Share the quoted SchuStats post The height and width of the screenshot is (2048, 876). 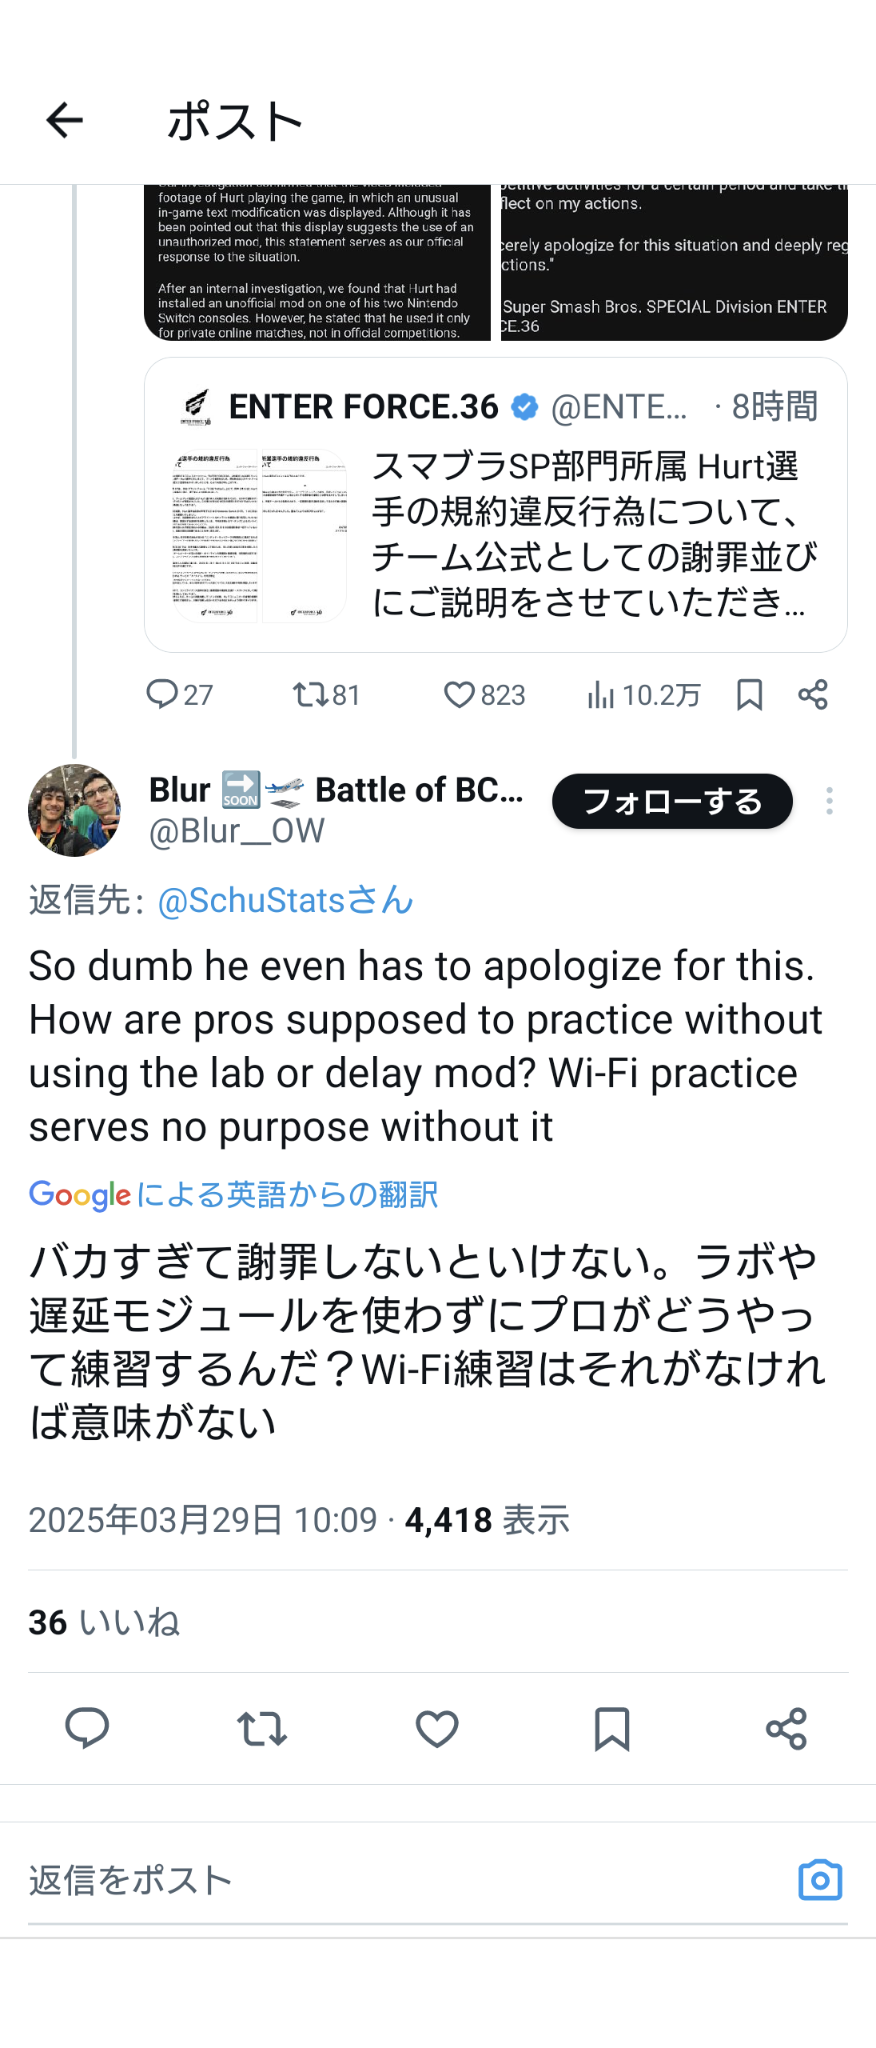click(813, 695)
